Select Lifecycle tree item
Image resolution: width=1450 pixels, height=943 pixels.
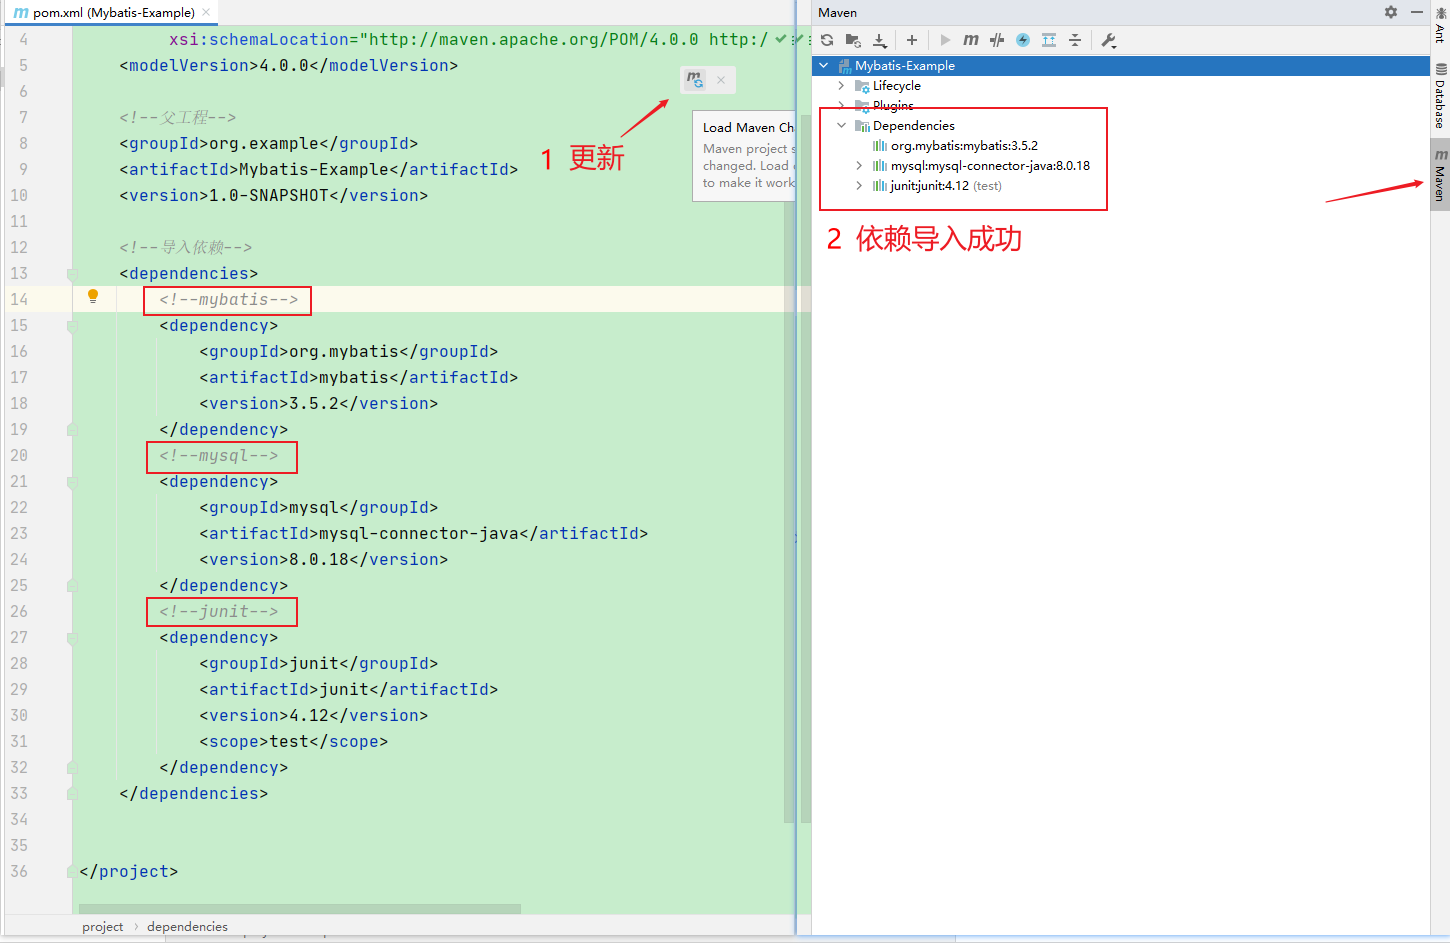[896, 86]
